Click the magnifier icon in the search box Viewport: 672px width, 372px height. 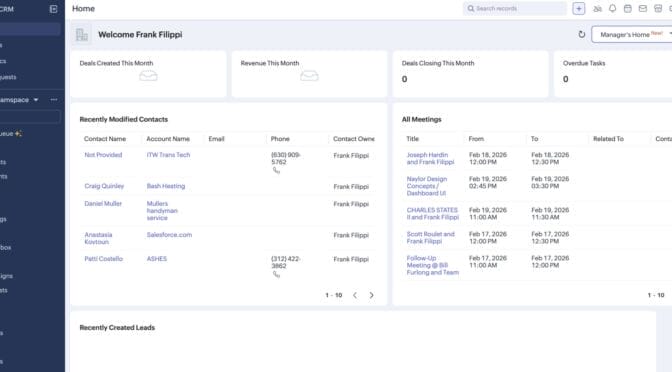click(x=471, y=9)
